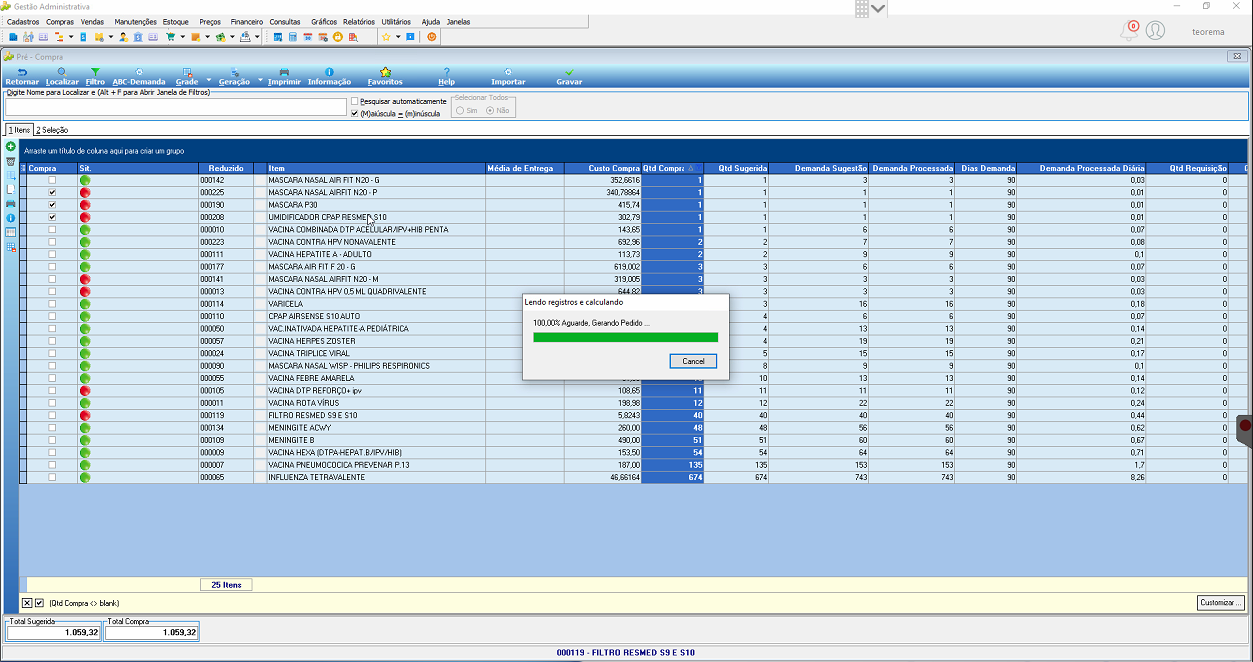This screenshot has width=1253, height=662.
Task: Cancel the Lendo registros progress dialog
Action: (x=693, y=361)
